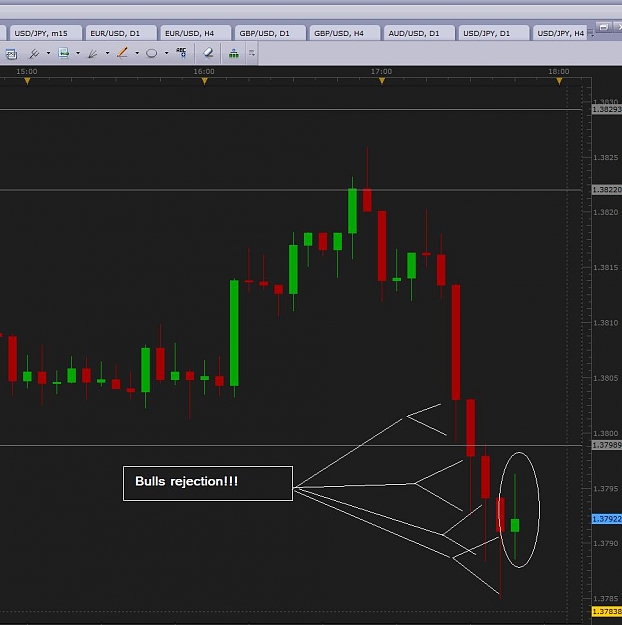Open dropdown arrow beside fan lines tool
The image size is (622, 625).
pos(107,53)
